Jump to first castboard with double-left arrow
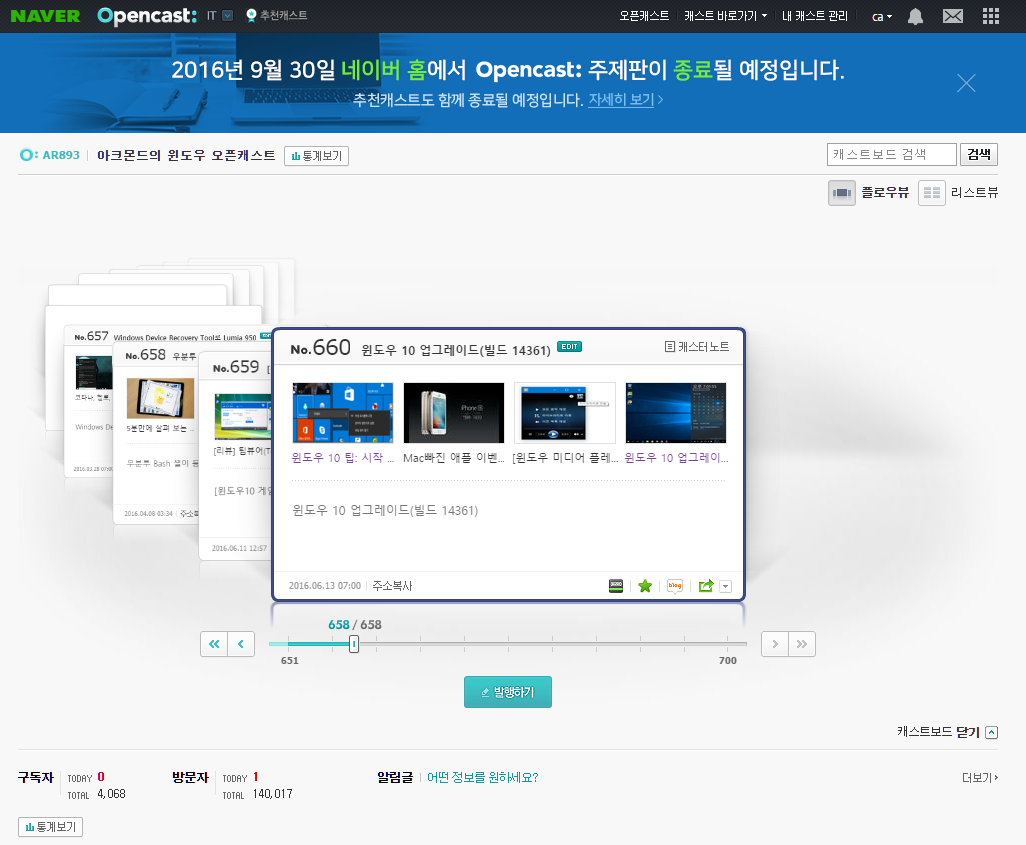This screenshot has height=845, width=1026. [214, 644]
